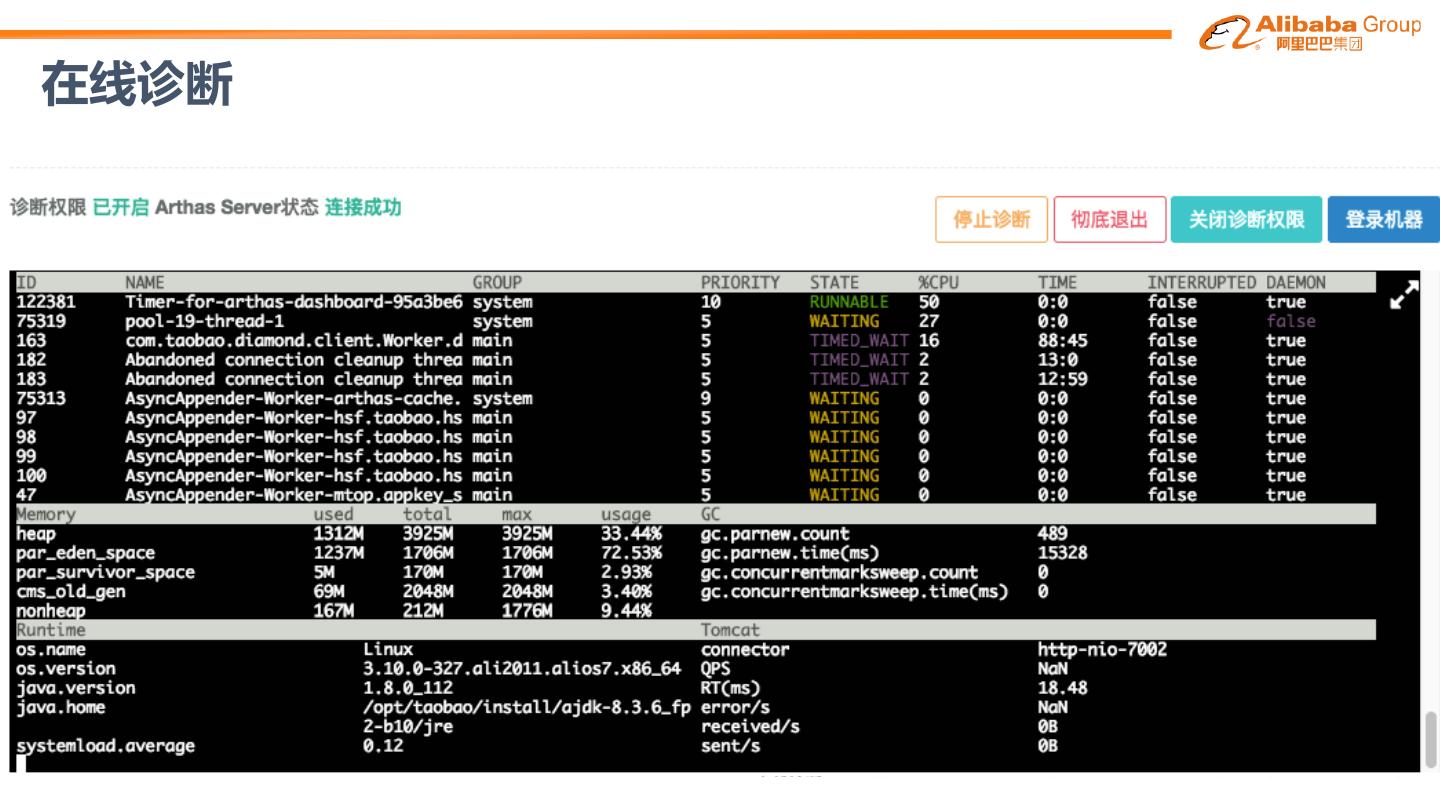Viewport: 1440px width, 810px height.
Task: Click the Tomcat section header
Action: pos(730,630)
